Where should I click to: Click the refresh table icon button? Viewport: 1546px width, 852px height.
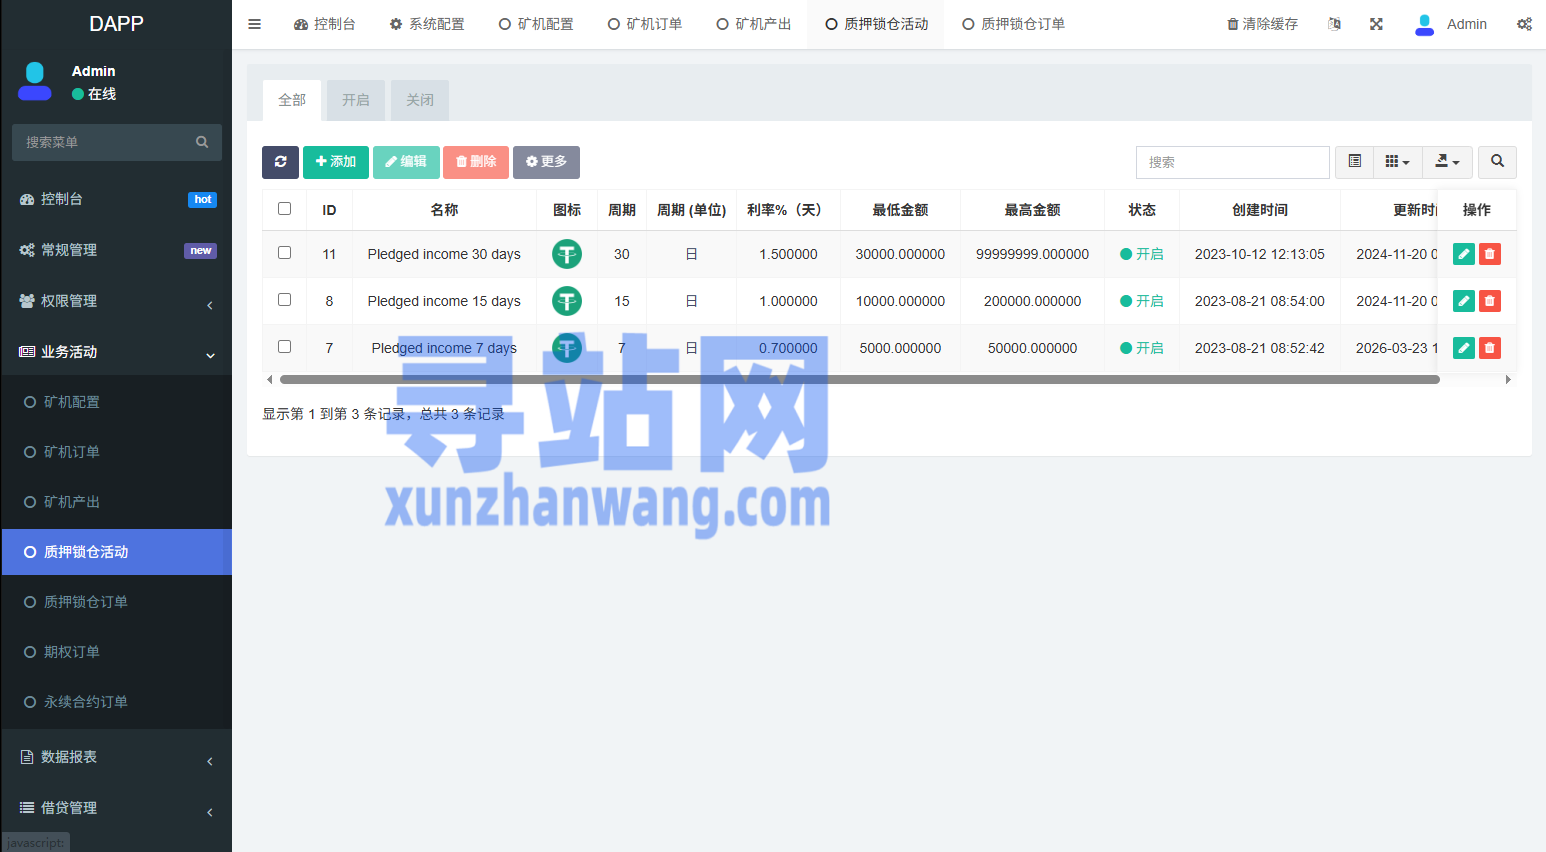(280, 162)
